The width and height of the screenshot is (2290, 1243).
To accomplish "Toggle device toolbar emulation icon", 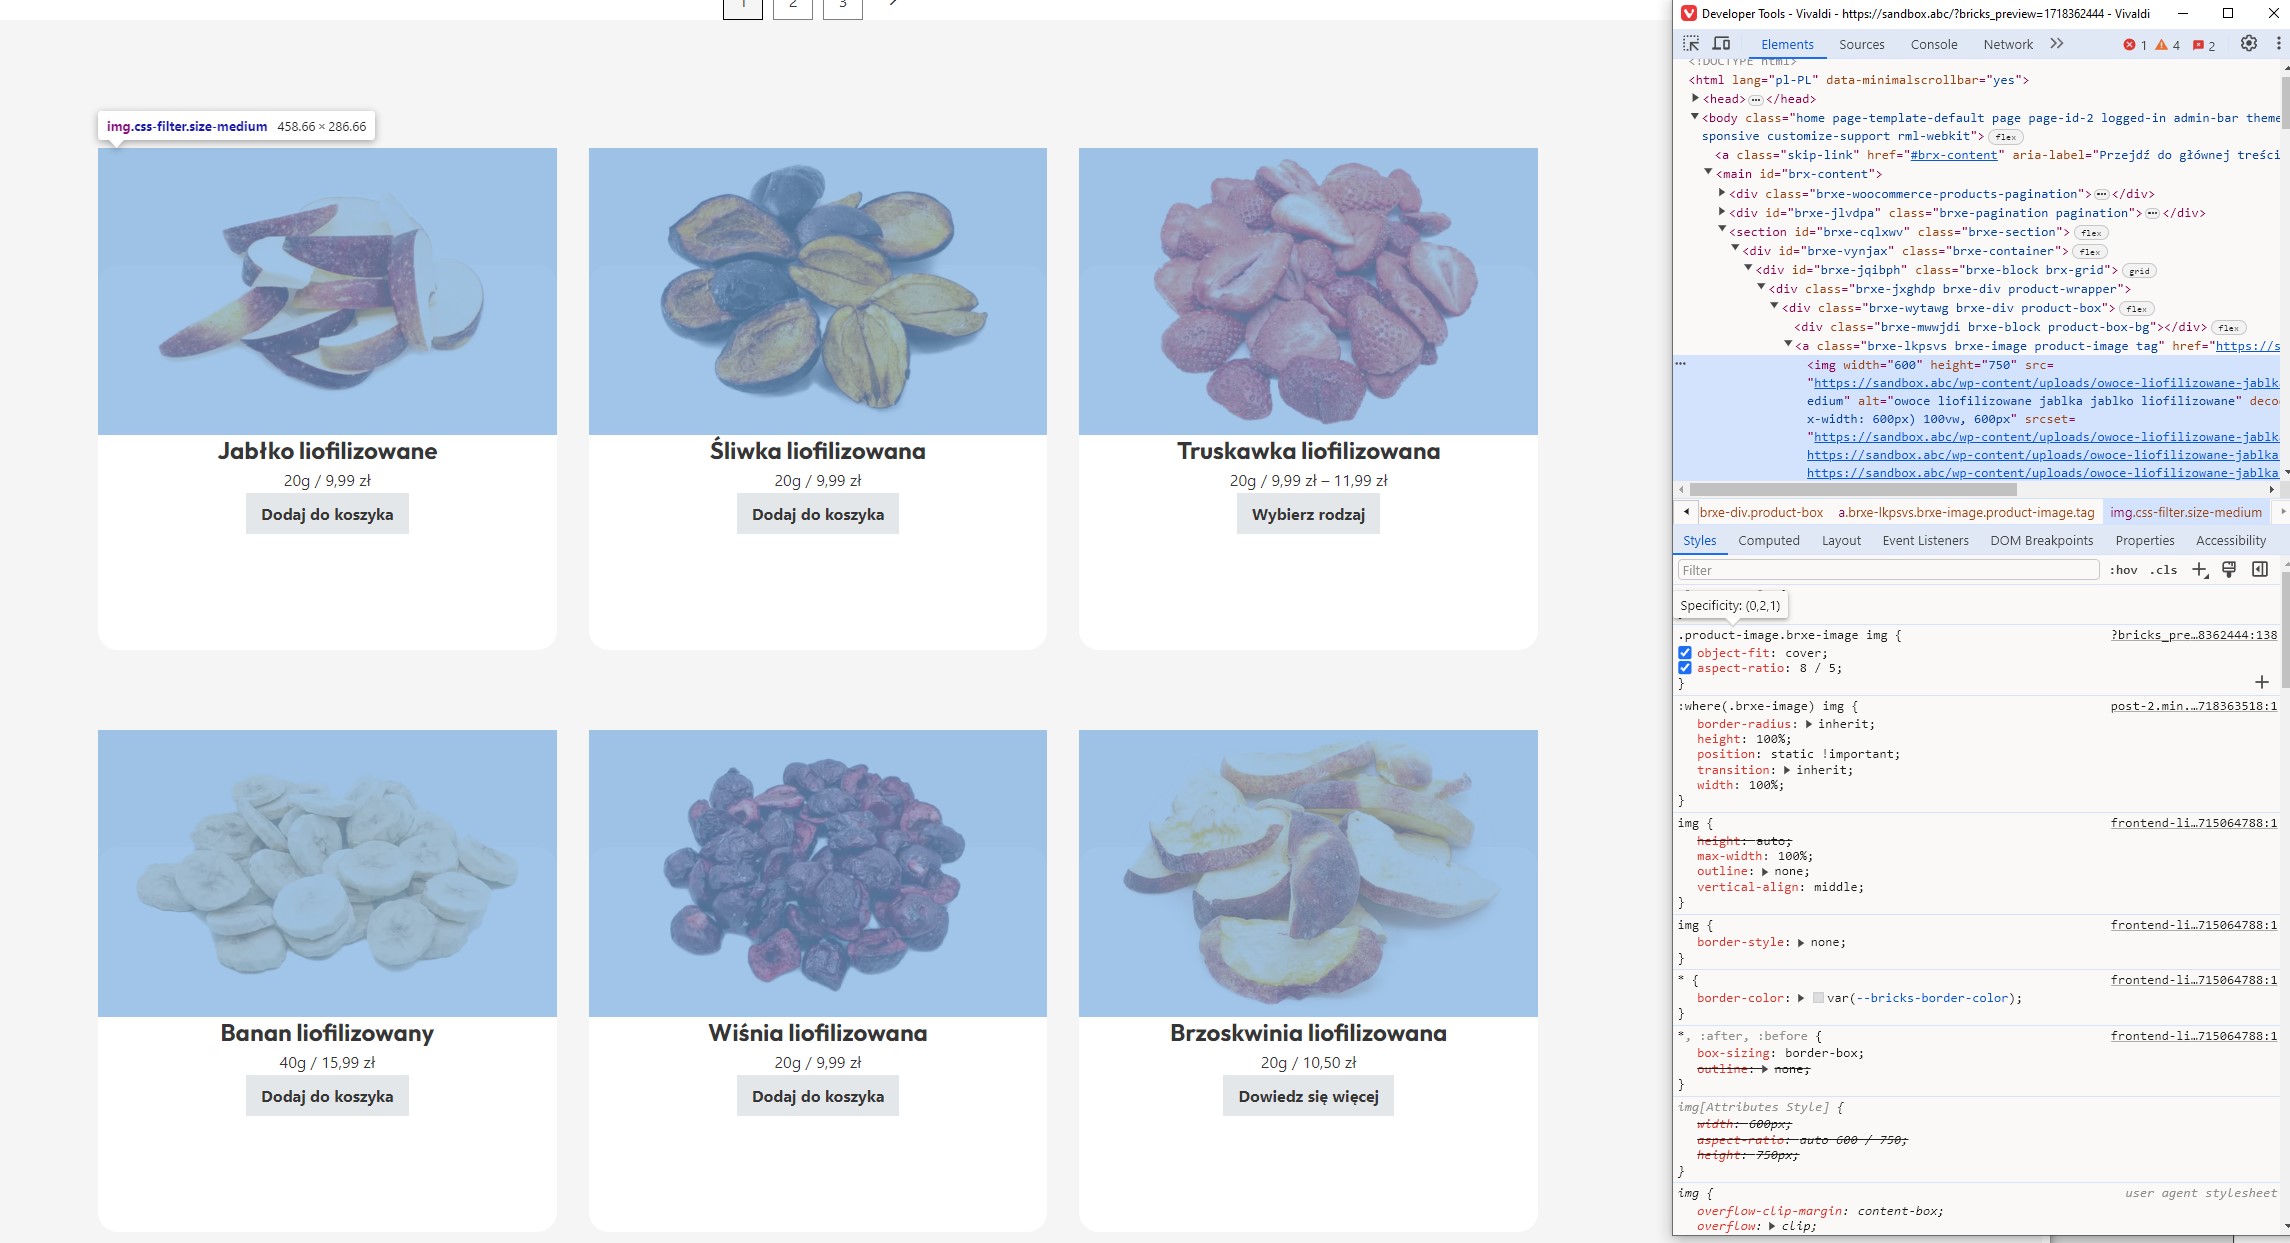I will (x=1721, y=44).
